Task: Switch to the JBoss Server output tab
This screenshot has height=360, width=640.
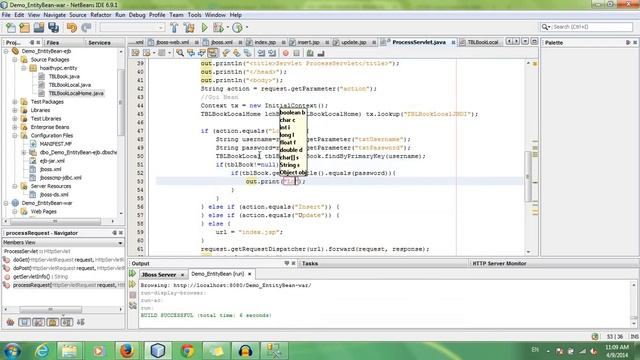Action: click(159, 274)
